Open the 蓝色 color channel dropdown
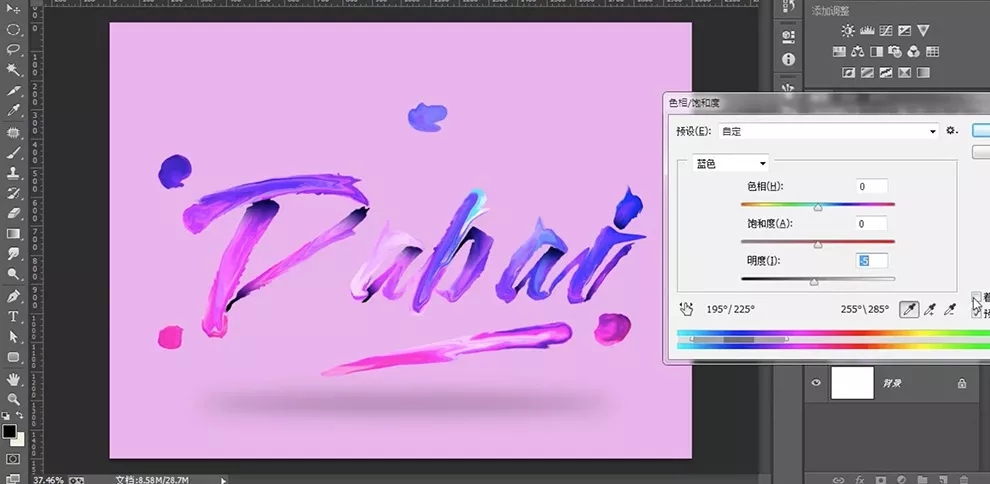This screenshot has width=990, height=484. (731, 163)
